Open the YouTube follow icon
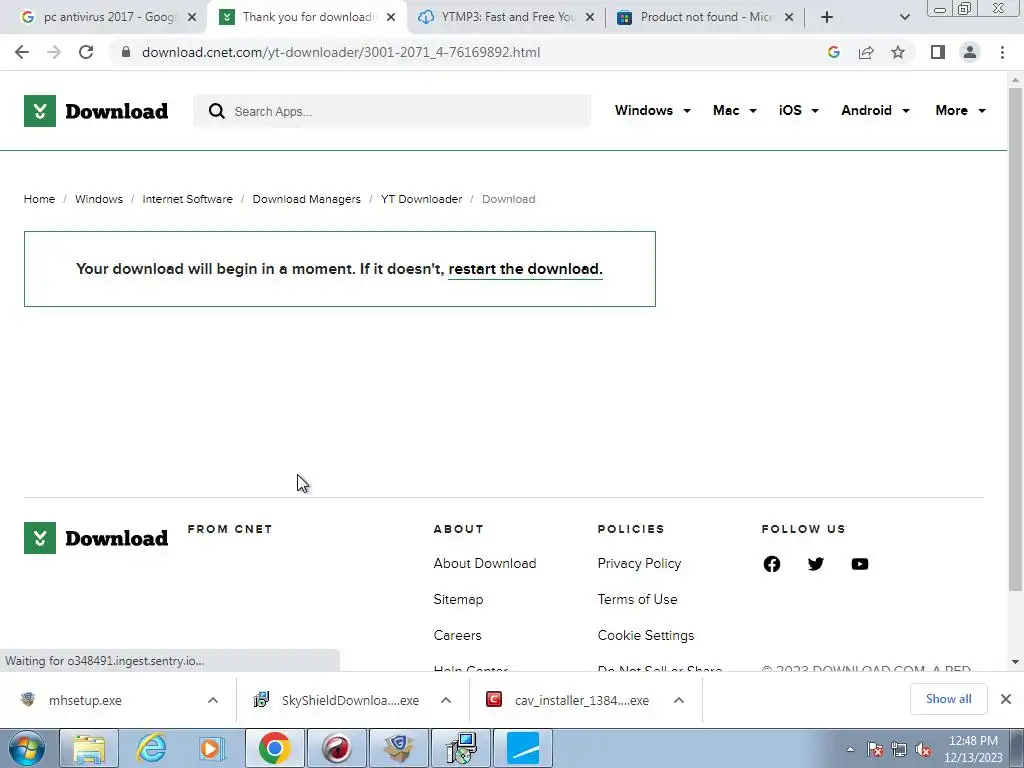 click(860, 564)
